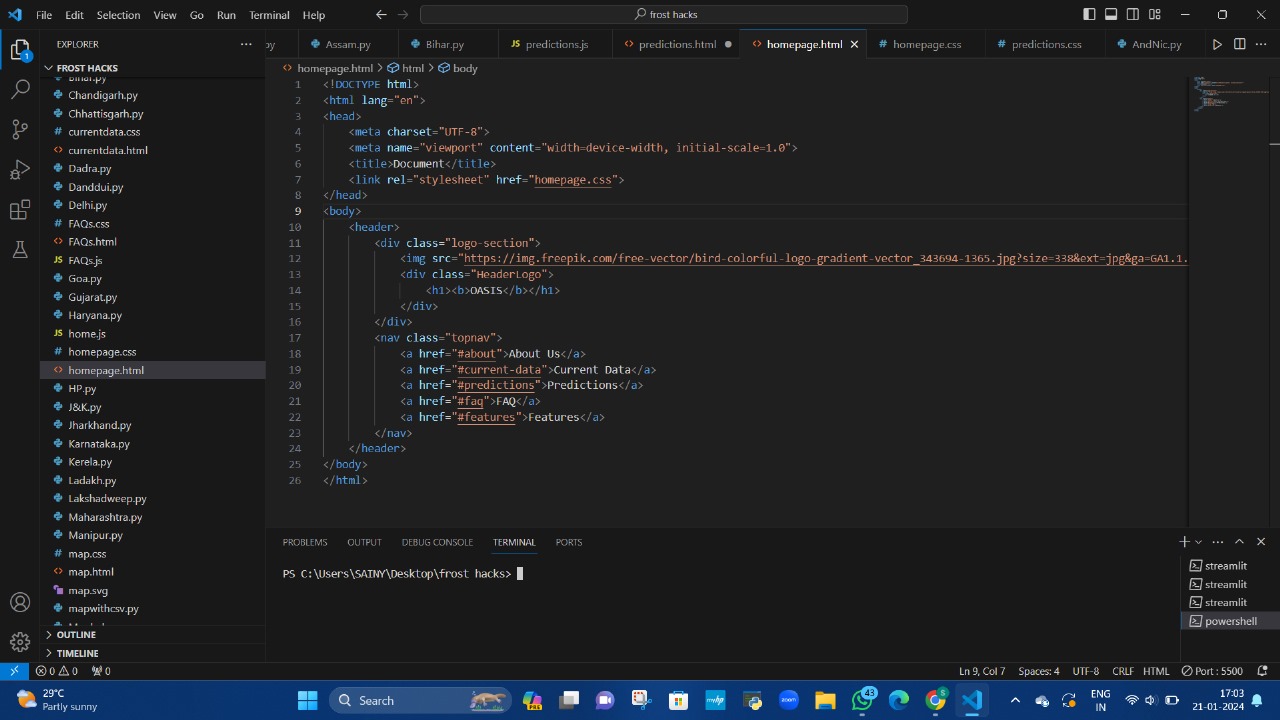Viewport: 1280px width, 720px height.
Task: Click the Ln 9, Col 7 status item
Action: [982, 671]
